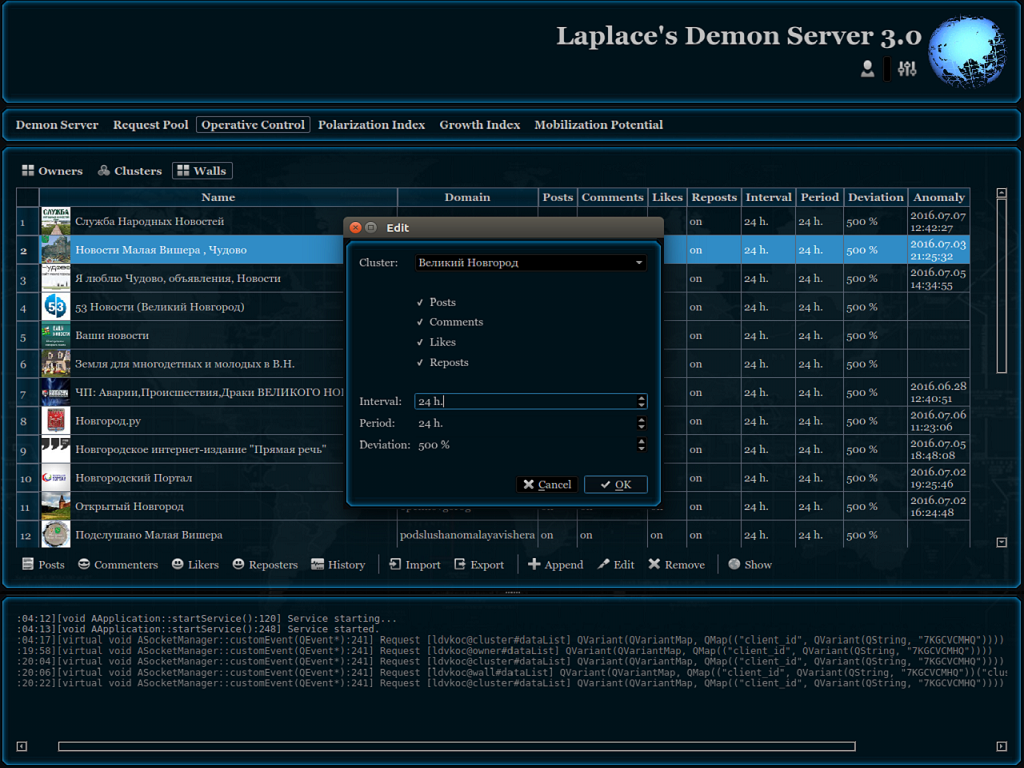Image resolution: width=1024 pixels, height=768 pixels.
Task: Toggle the Reposts checkbox
Action: (x=421, y=362)
